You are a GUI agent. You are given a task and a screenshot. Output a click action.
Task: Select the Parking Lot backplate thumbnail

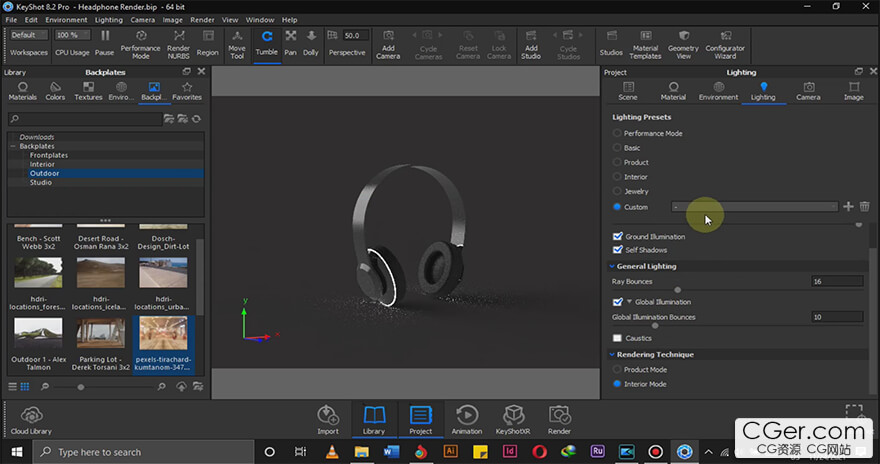coord(101,334)
